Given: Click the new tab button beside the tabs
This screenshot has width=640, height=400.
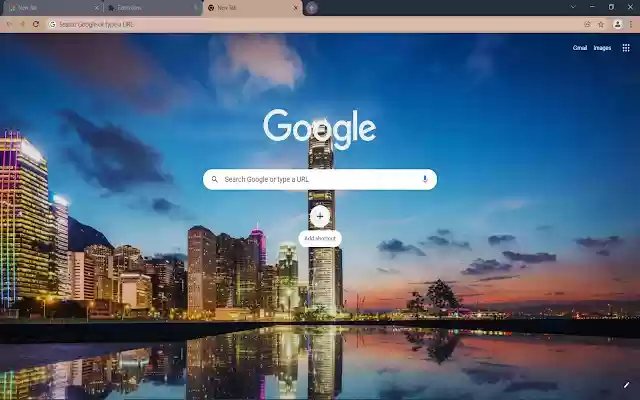Looking at the screenshot, I should click(x=311, y=8).
